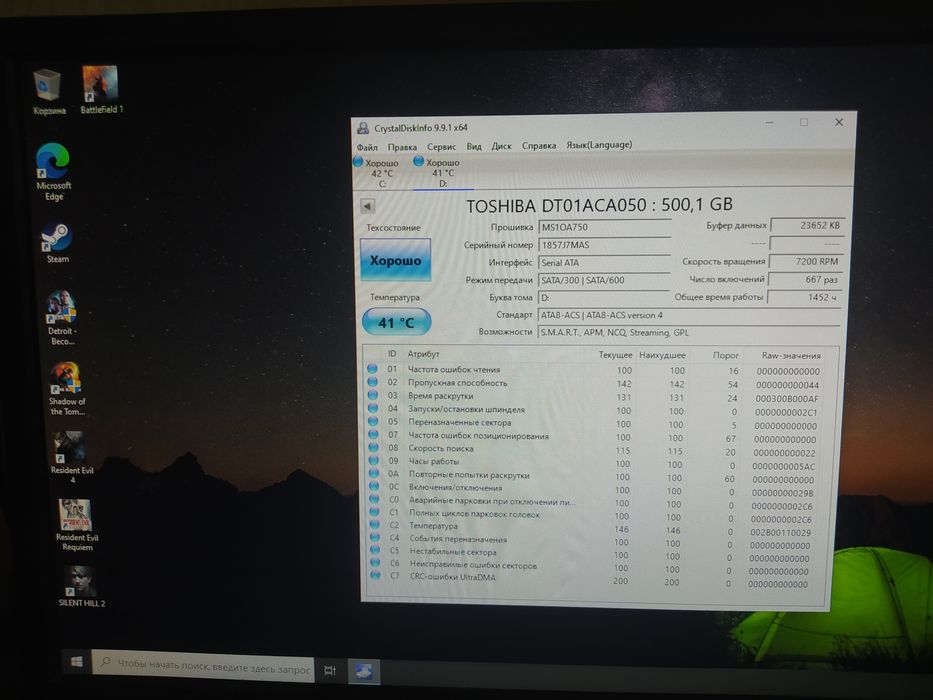Image resolution: width=933 pixels, height=700 pixels.
Task: Open Microsoft Edge desktop icon
Action: pyautogui.click(x=53, y=171)
